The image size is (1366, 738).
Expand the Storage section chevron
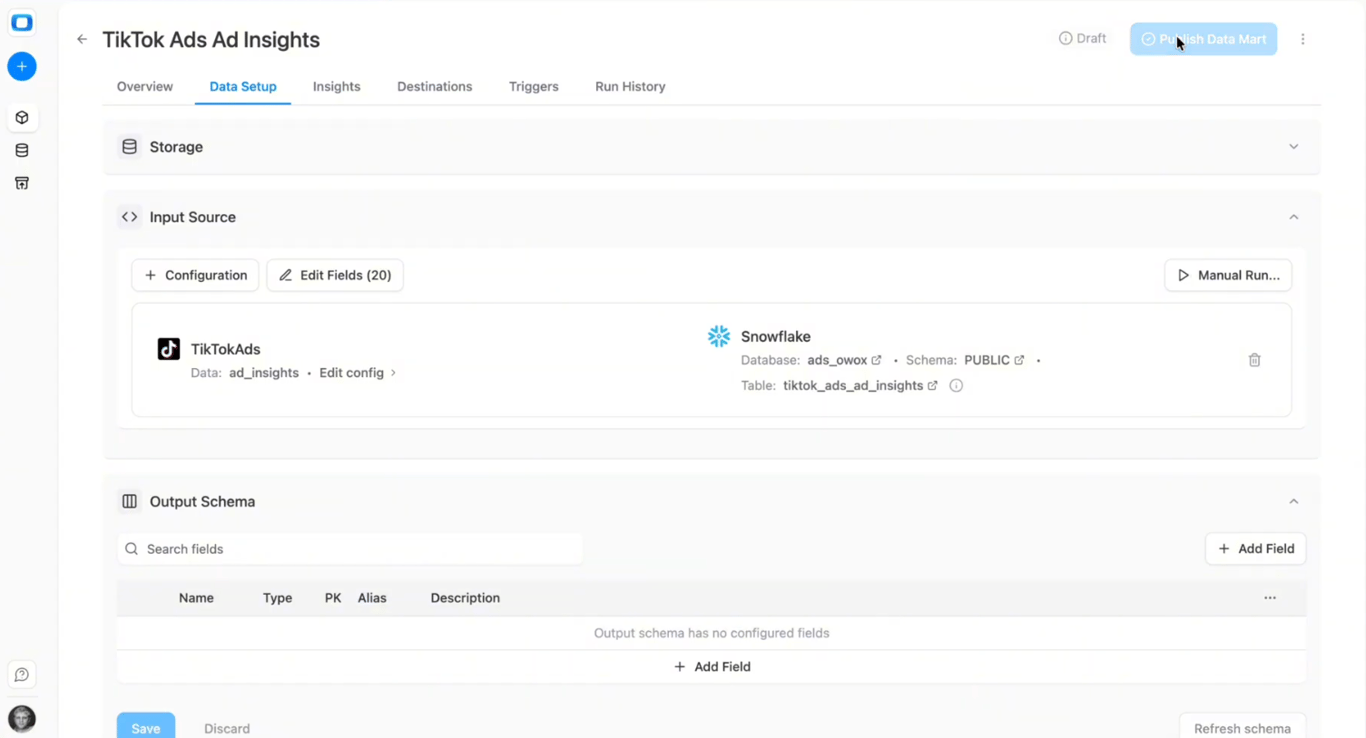(1294, 147)
